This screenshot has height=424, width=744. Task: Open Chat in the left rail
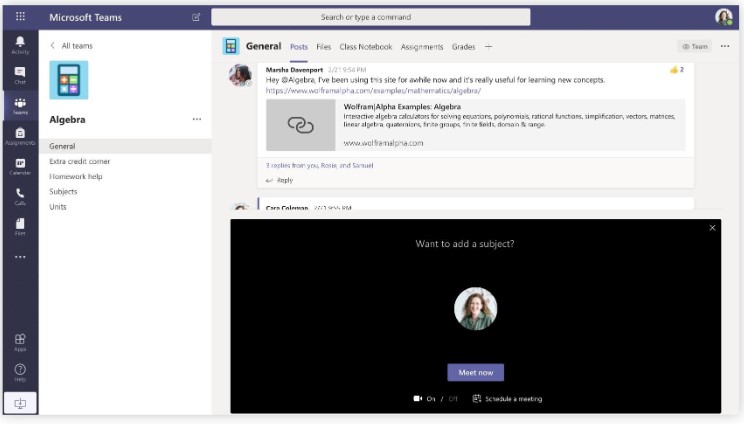[20, 75]
